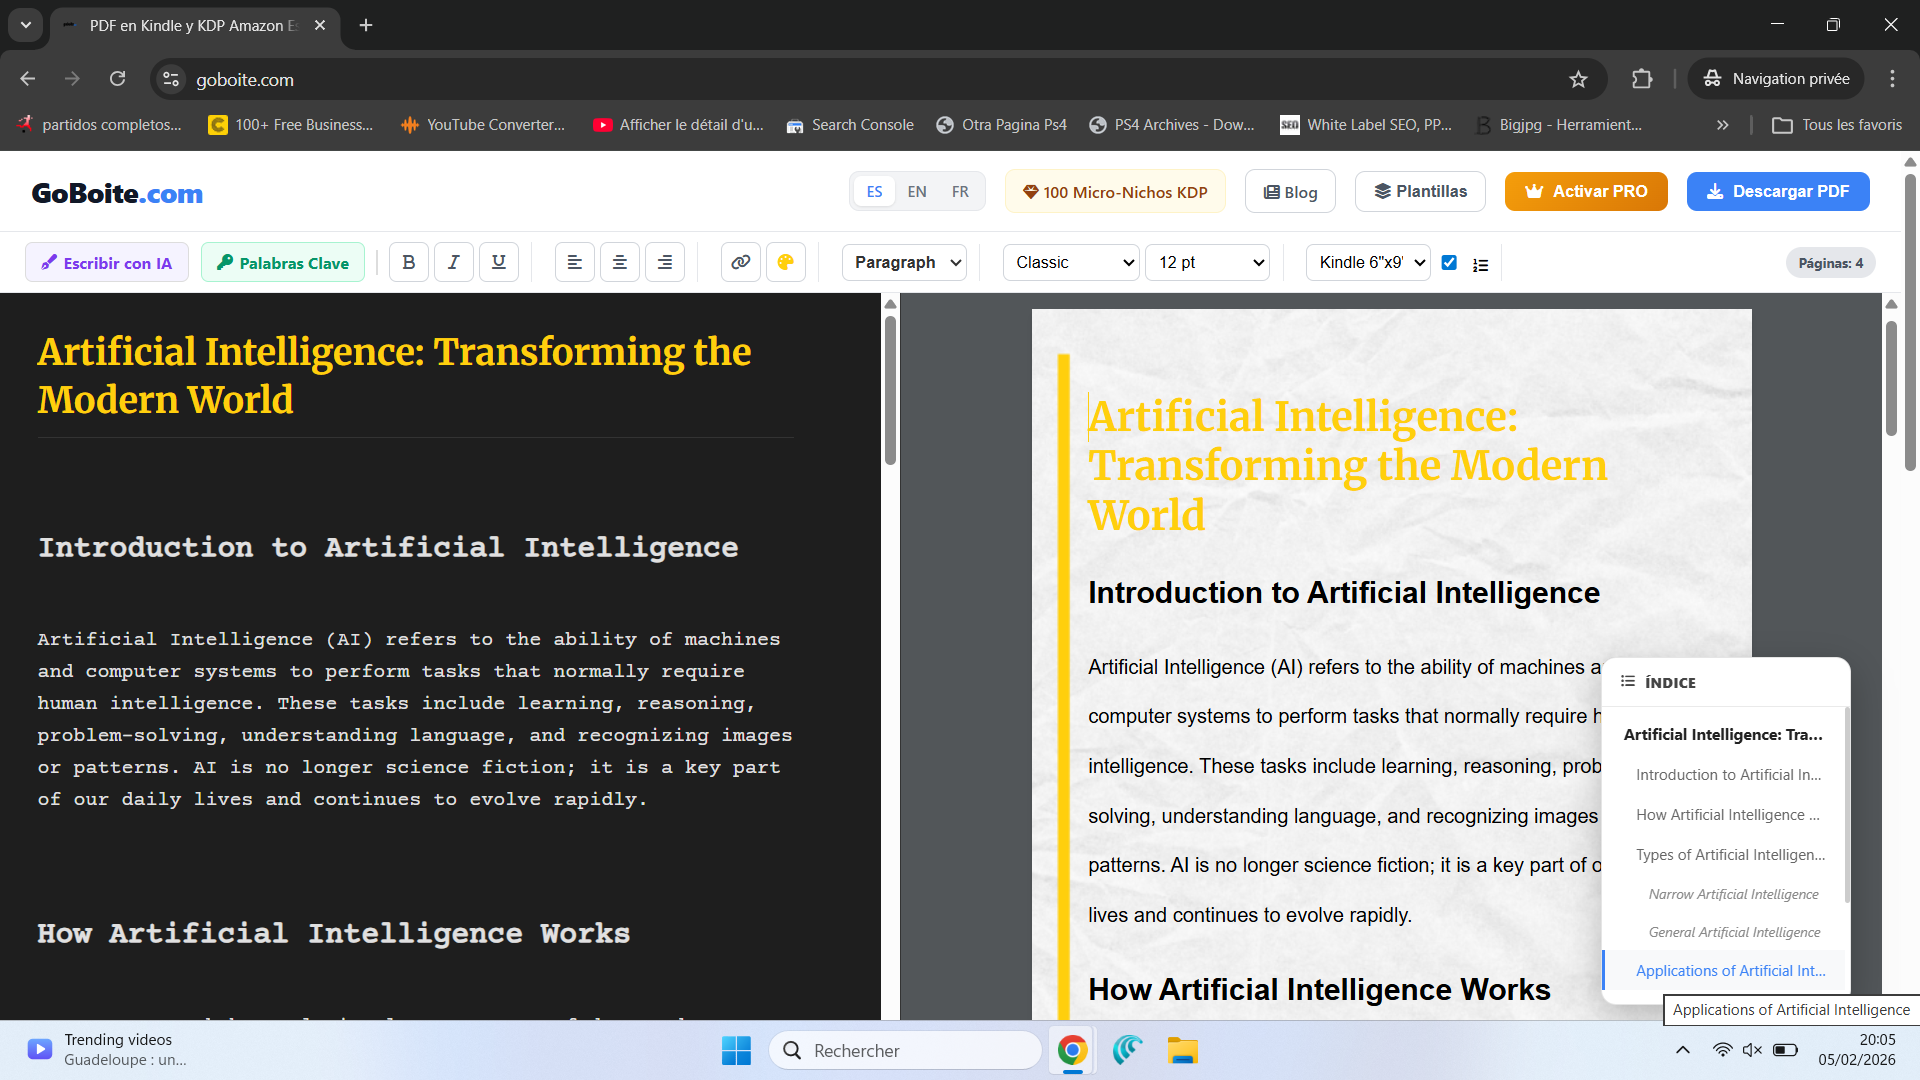The width and height of the screenshot is (1920, 1080).
Task: Apply underline formatting
Action: tap(498, 262)
